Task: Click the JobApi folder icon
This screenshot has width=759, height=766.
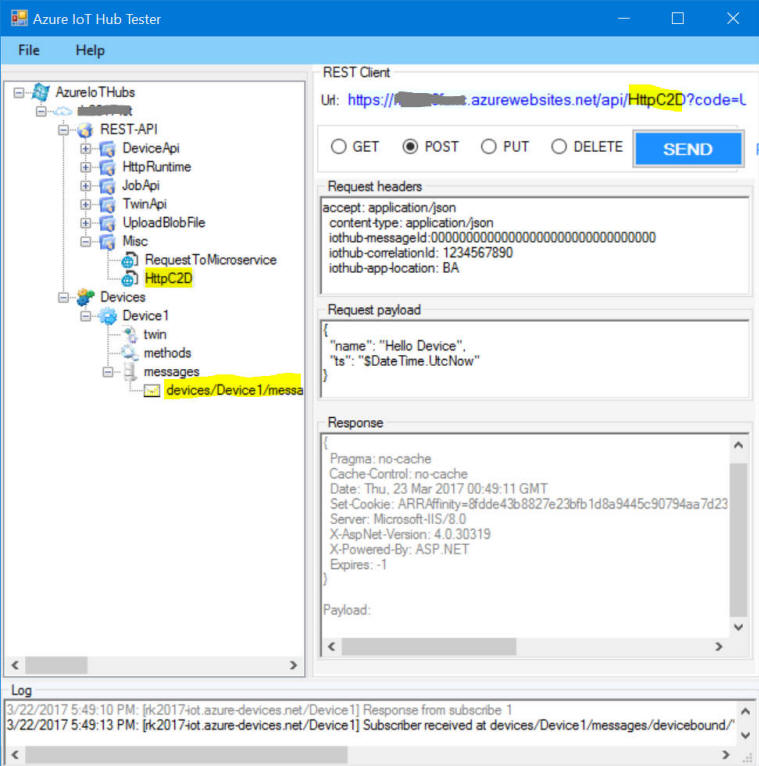Action: [107, 185]
